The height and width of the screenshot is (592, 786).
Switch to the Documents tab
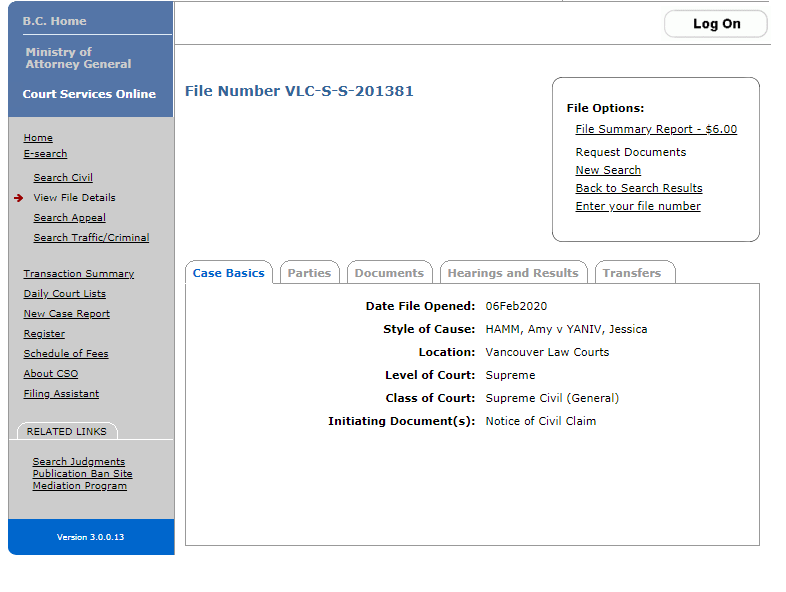coord(389,273)
